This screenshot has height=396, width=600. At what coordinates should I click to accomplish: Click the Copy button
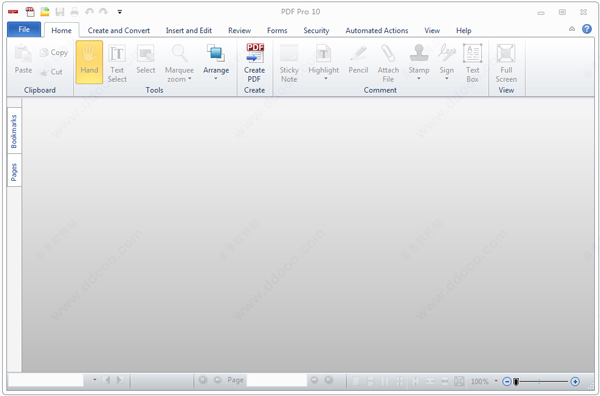(x=54, y=52)
